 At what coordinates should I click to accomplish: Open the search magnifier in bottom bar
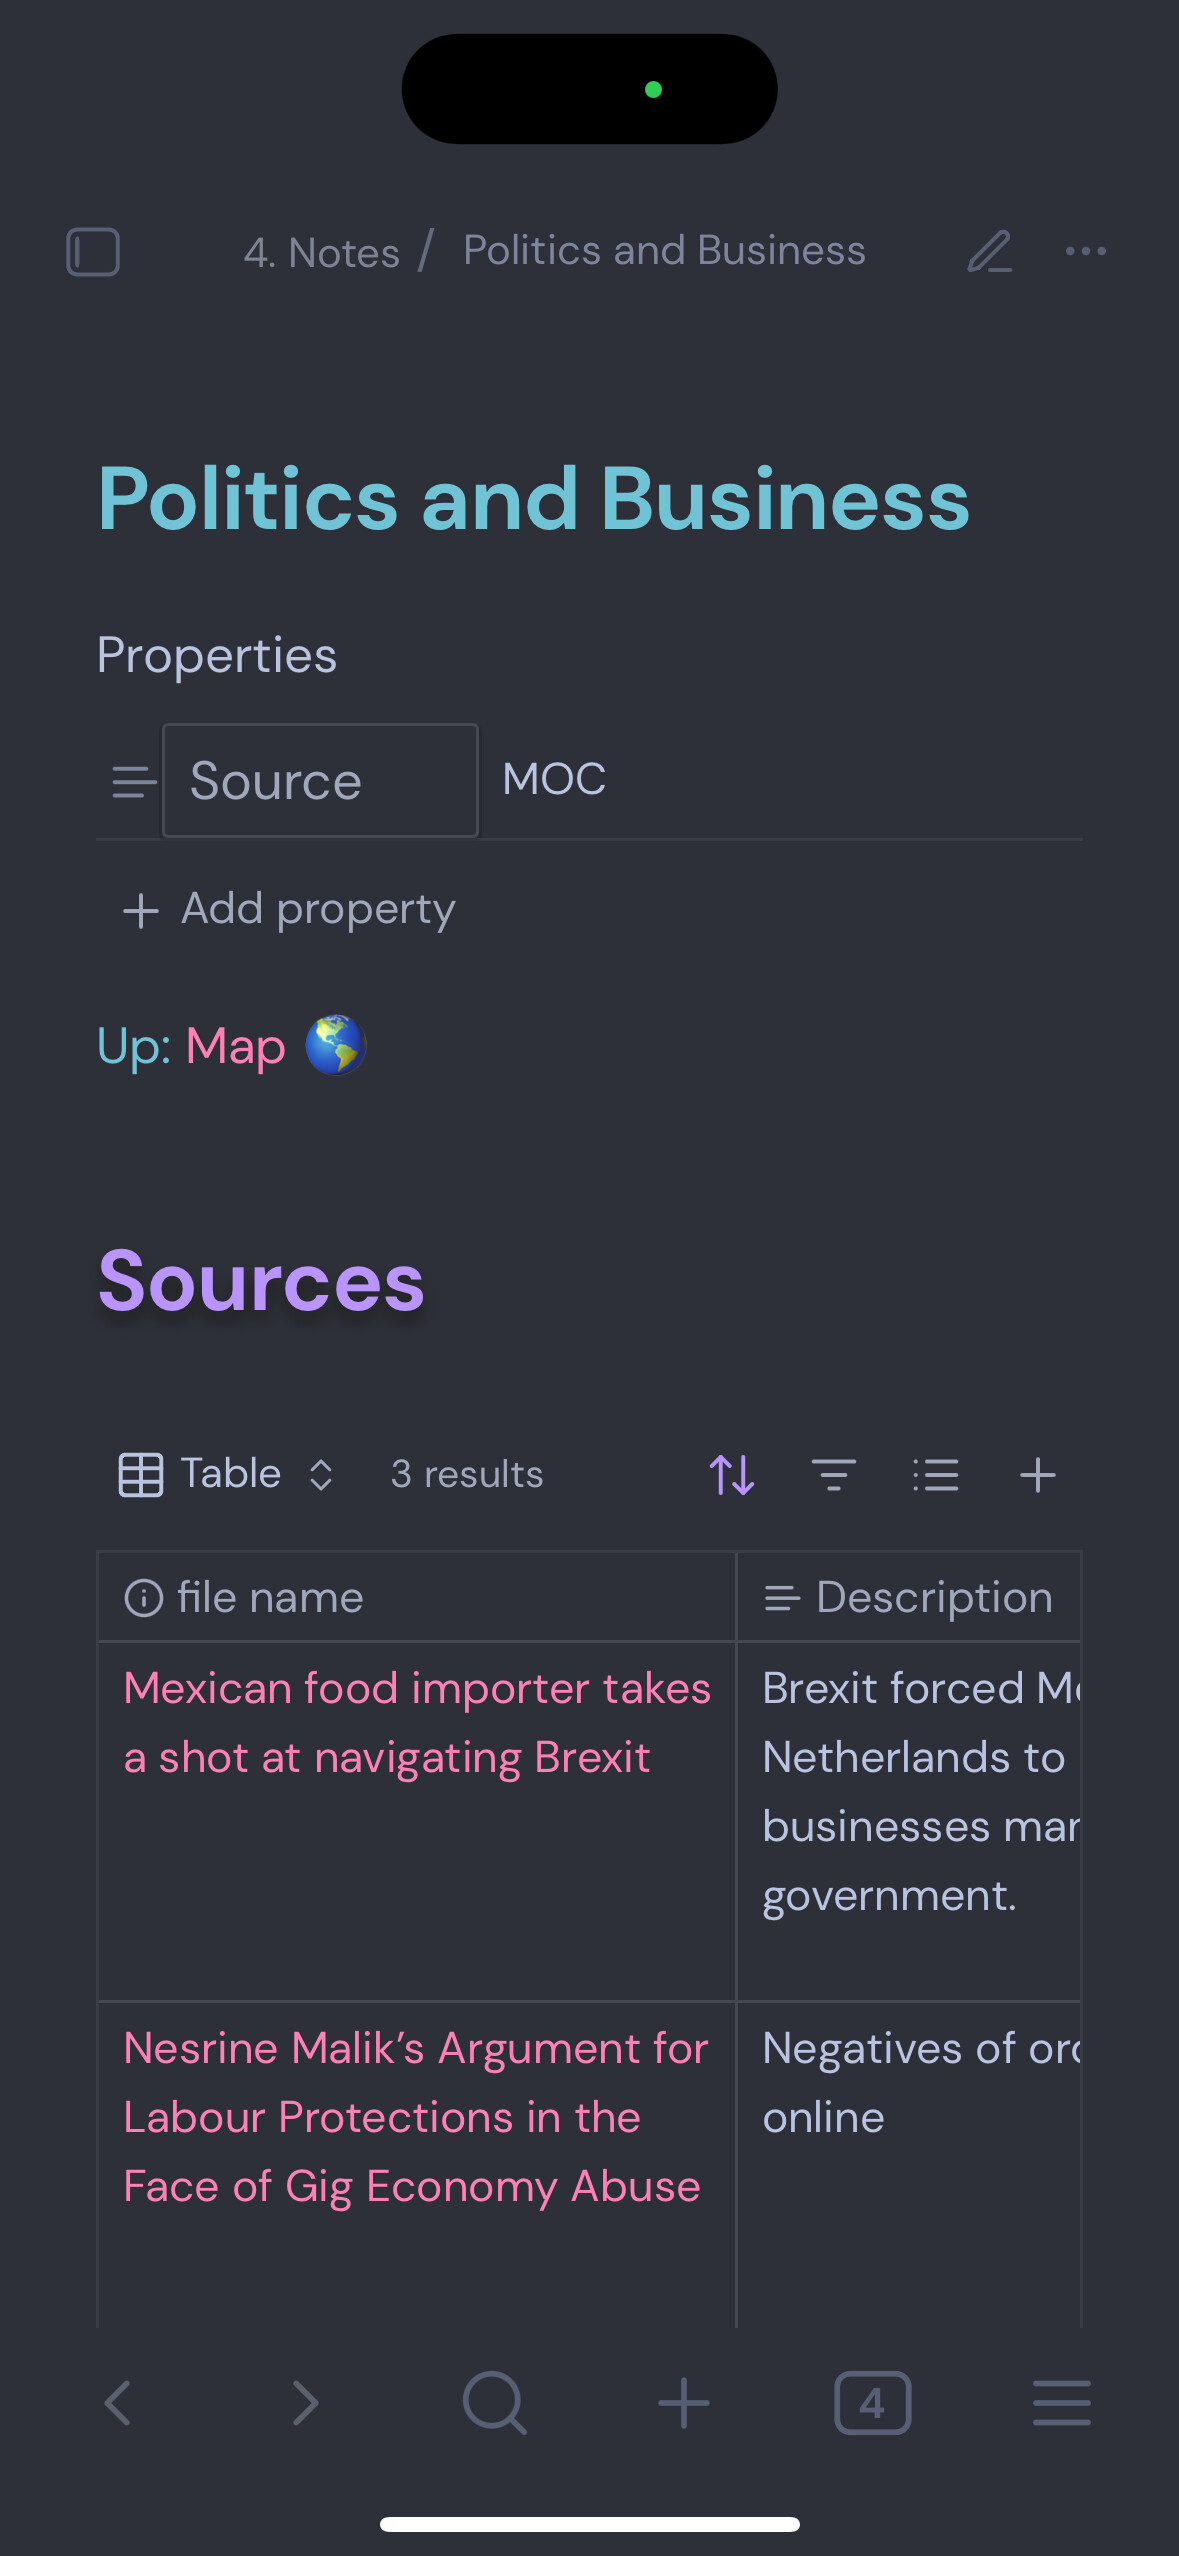[494, 2403]
